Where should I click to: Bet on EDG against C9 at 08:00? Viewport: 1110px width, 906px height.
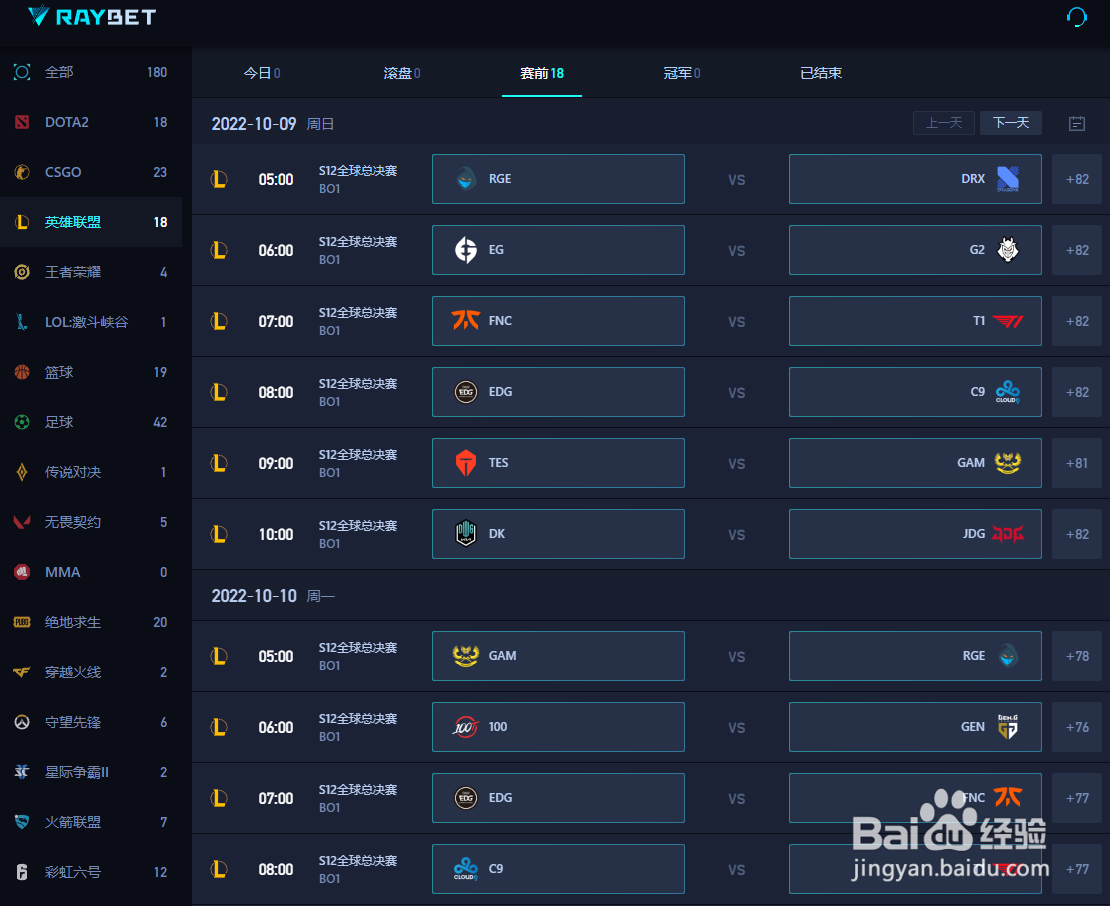(x=558, y=392)
